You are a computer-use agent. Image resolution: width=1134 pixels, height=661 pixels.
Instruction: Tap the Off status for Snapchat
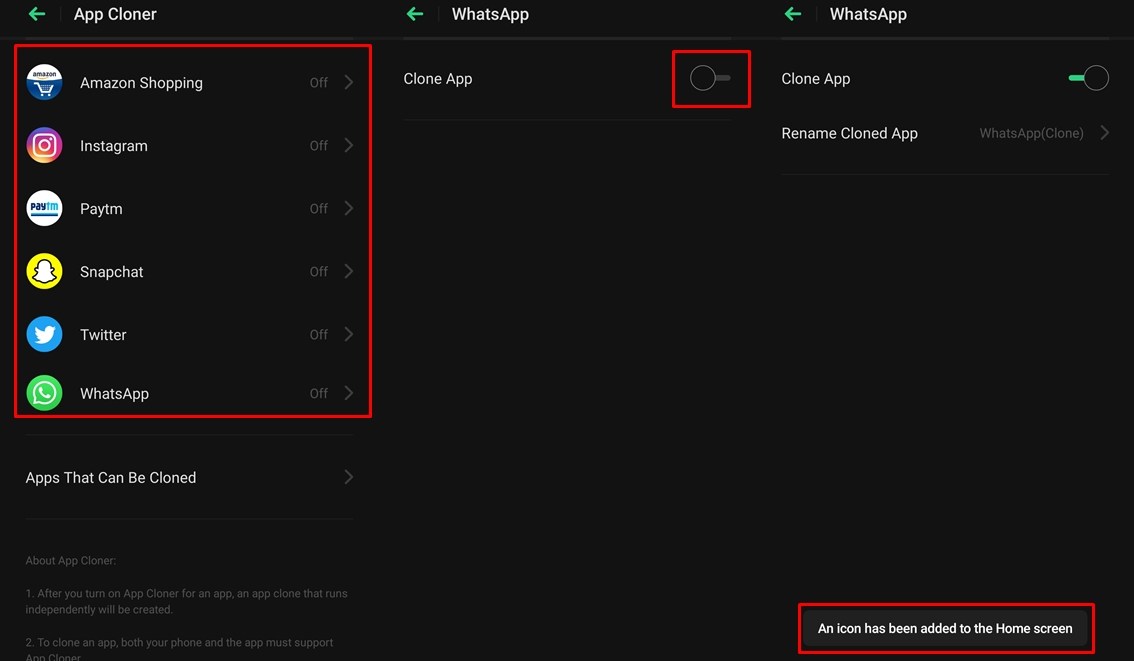tap(319, 271)
